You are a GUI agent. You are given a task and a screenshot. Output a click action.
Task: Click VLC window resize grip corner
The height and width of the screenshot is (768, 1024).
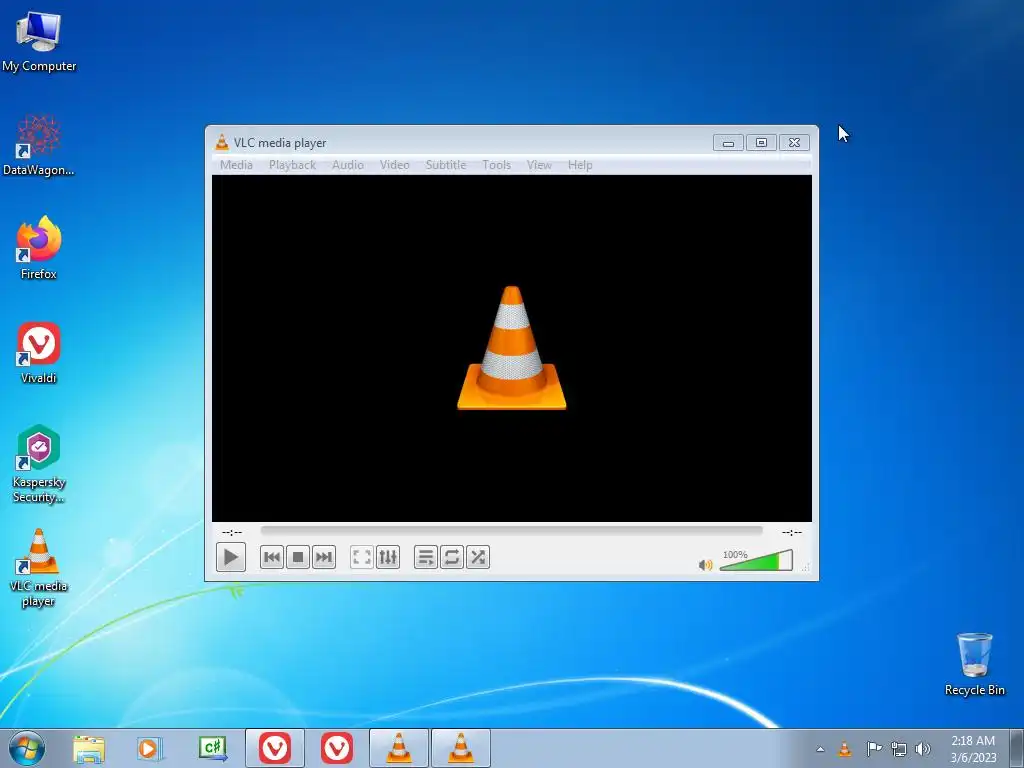[x=806, y=568]
